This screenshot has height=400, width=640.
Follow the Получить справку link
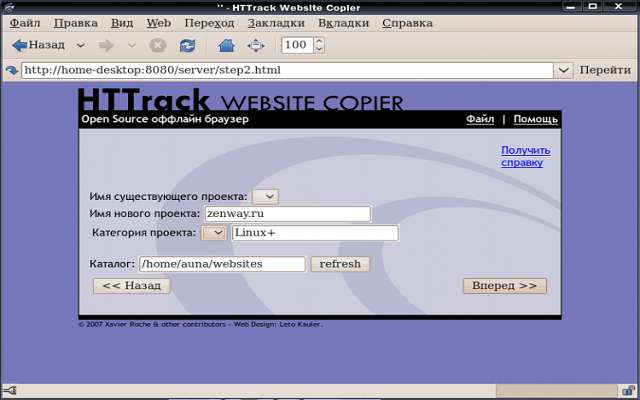pyautogui.click(x=525, y=156)
